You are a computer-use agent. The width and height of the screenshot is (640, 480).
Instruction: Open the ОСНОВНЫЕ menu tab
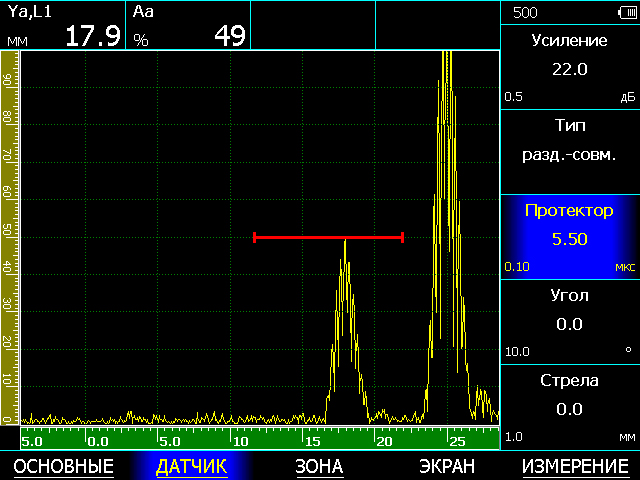[63, 466]
